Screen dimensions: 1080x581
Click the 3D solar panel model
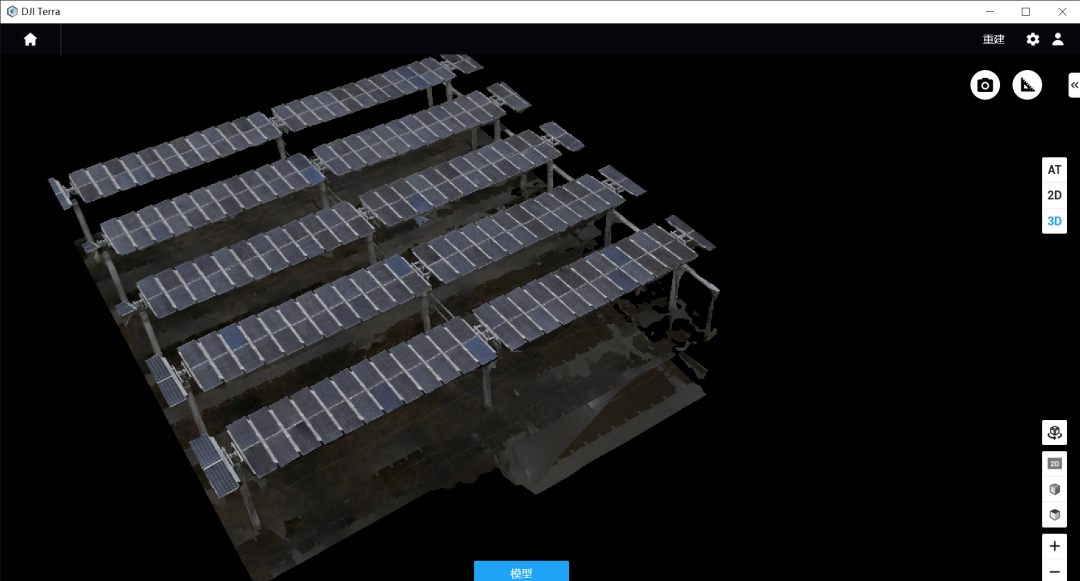pos(380,280)
